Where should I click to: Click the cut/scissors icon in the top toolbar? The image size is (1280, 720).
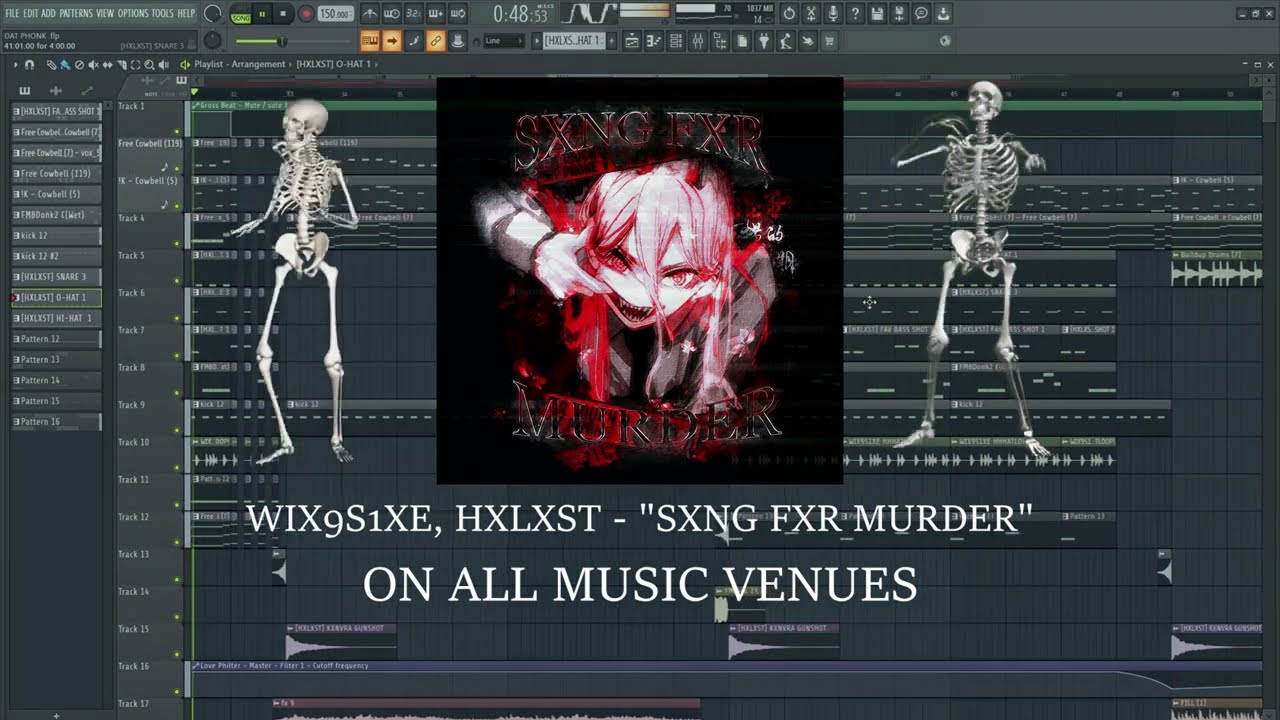pyautogui.click(x=811, y=14)
